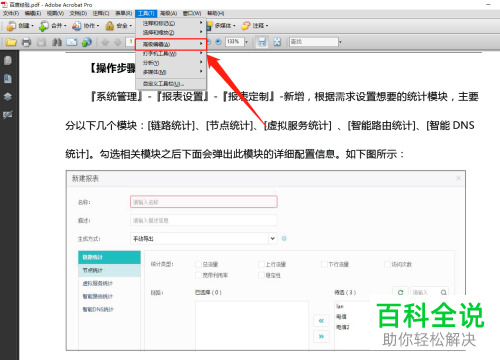Click the Print icon in toolbar

(x=26, y=42)
